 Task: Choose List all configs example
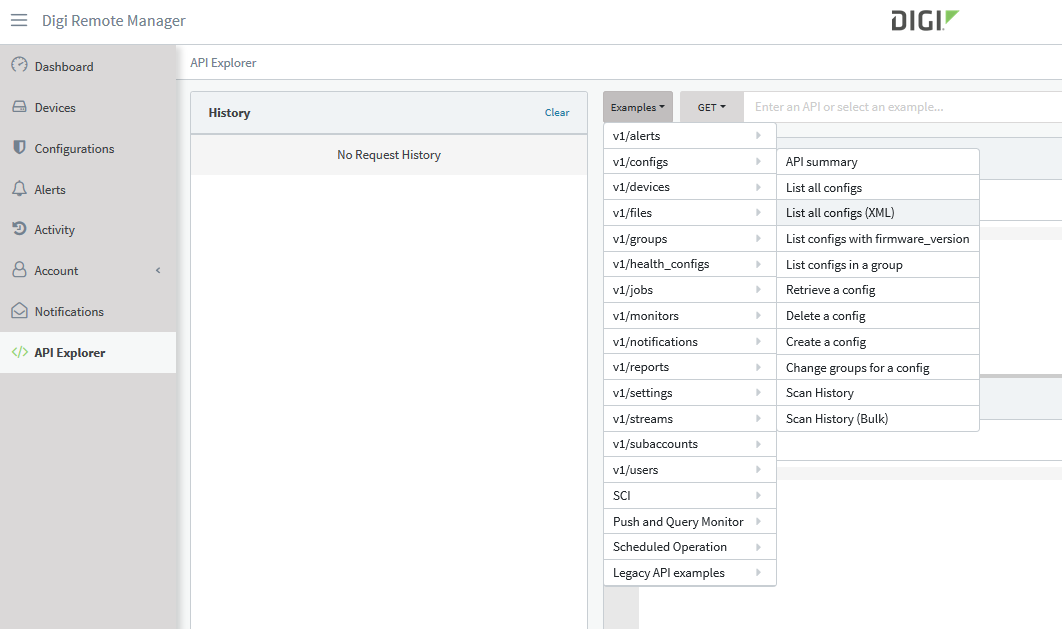click(x=878, y=188)
